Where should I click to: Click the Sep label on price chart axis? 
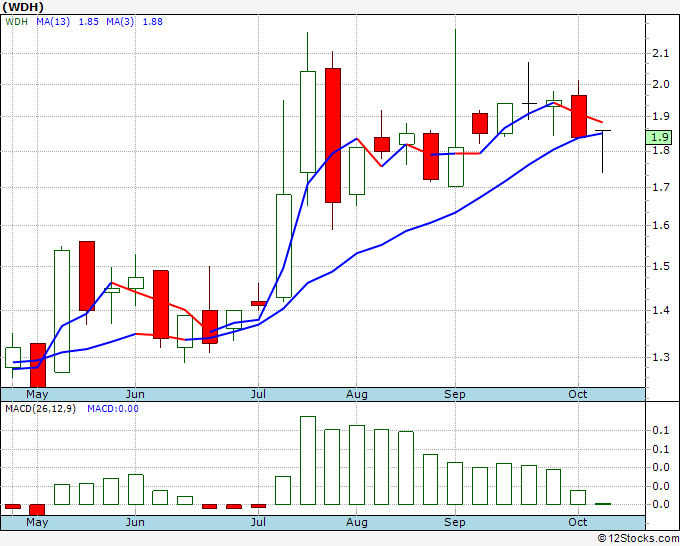tap(455, 395)
